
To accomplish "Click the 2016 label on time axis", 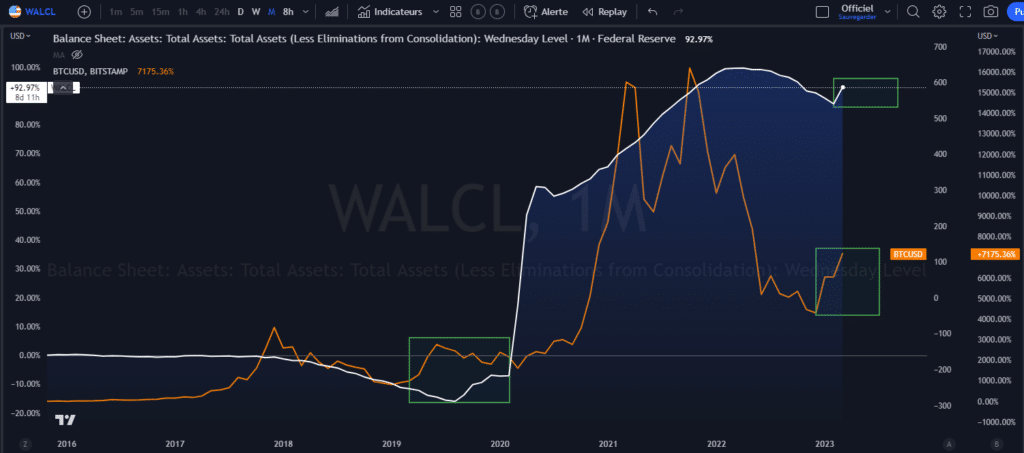I will pyautogui.click(x=66, y=444).
